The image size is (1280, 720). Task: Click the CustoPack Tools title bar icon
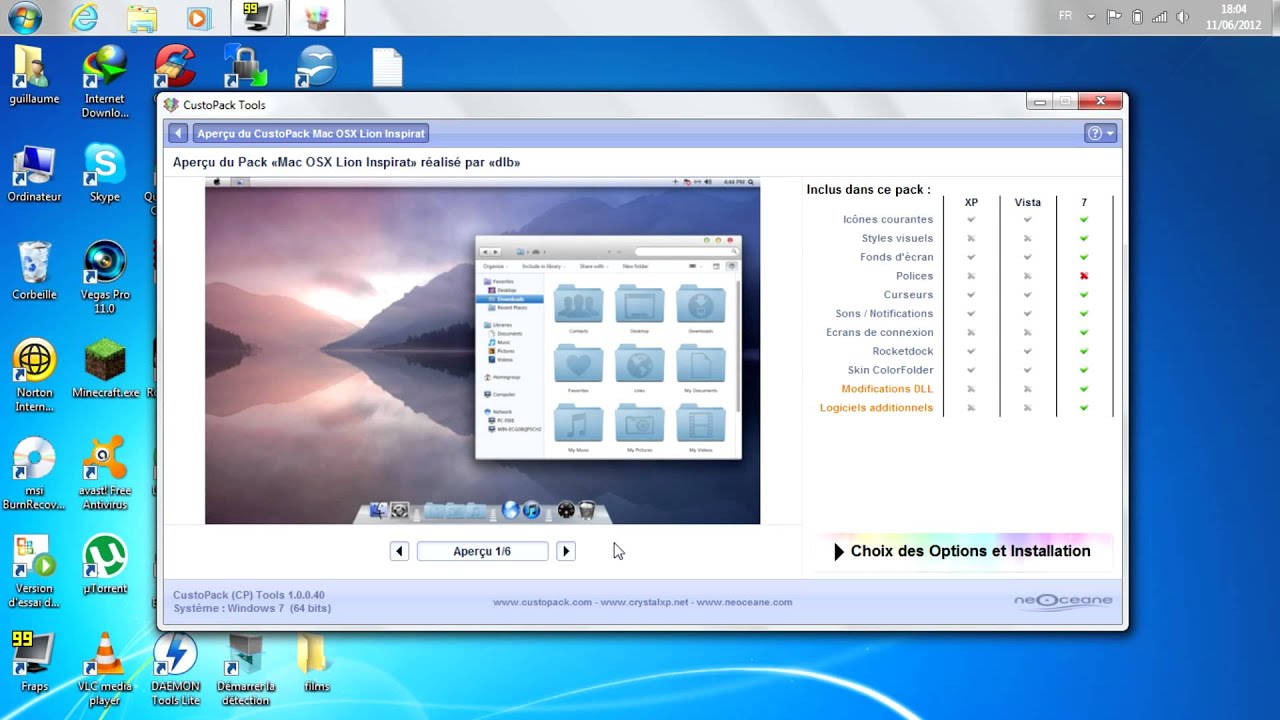pos(171,105)
